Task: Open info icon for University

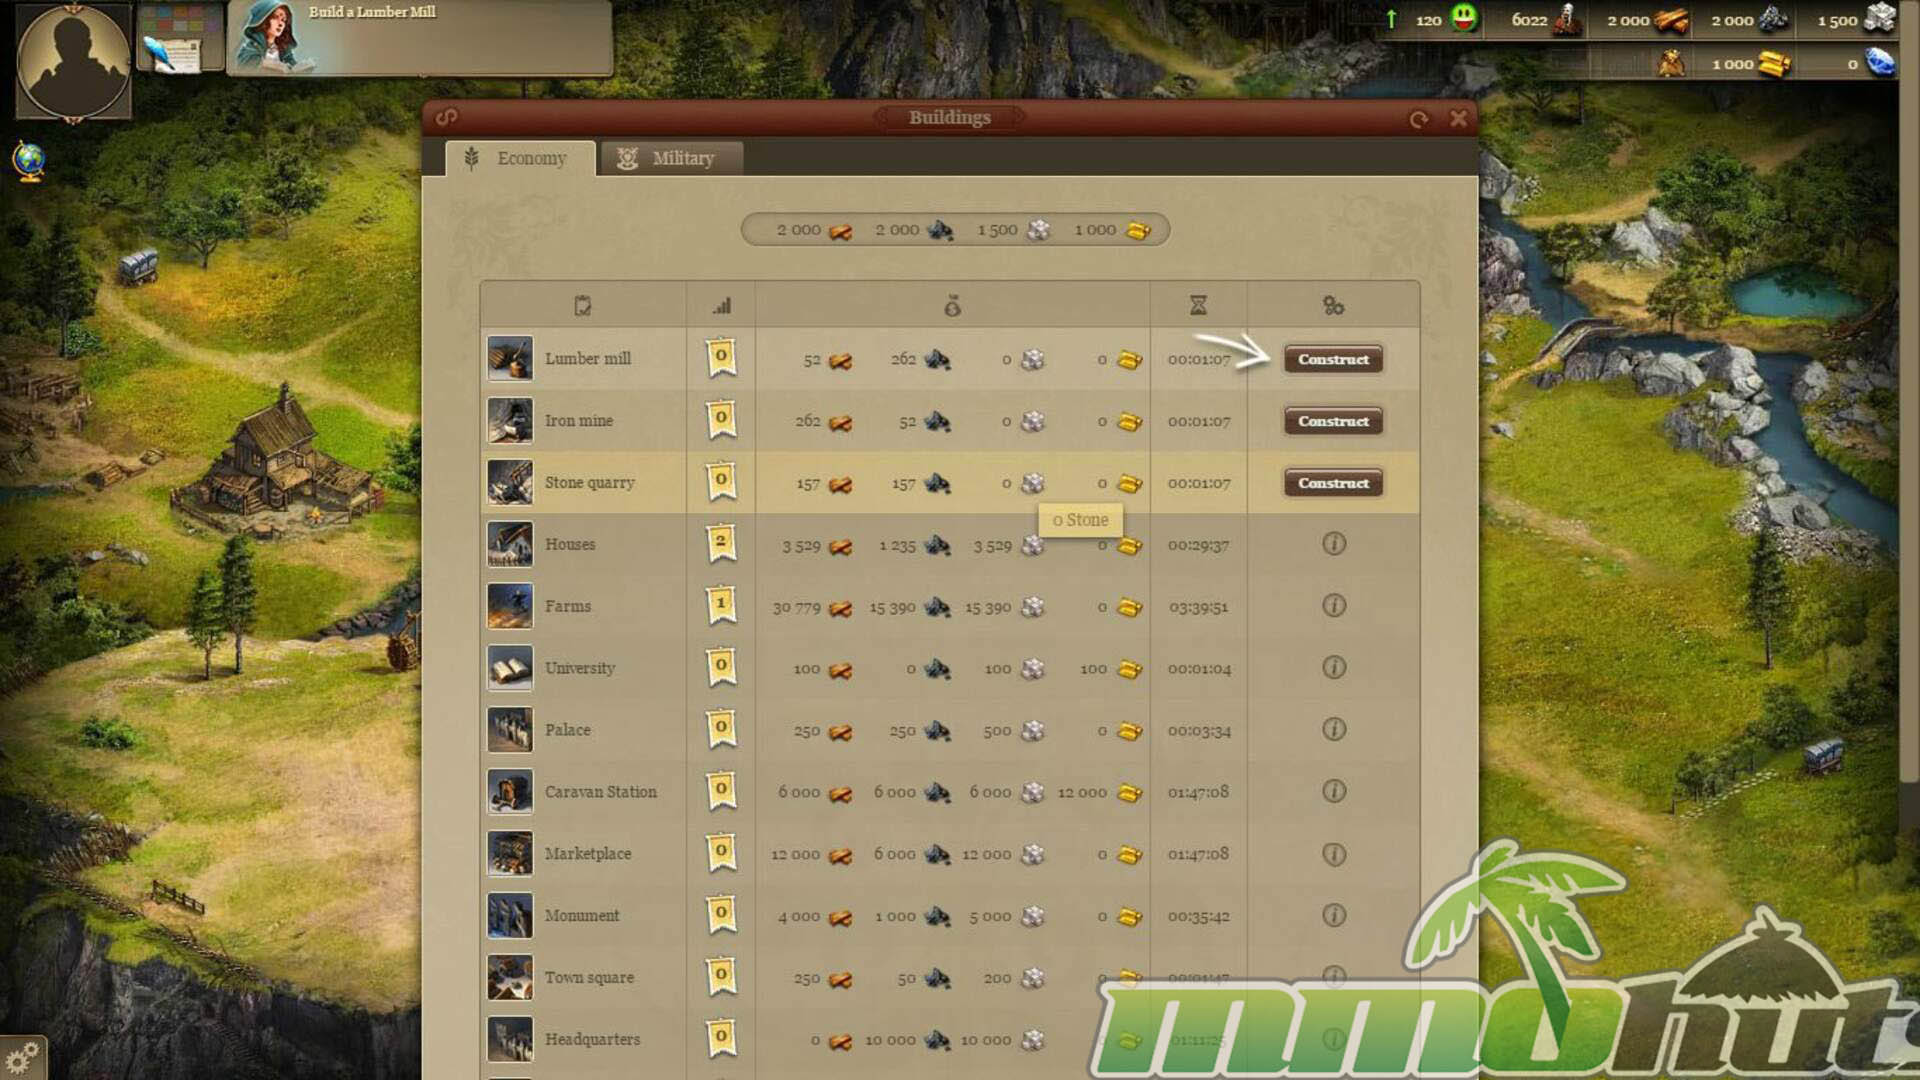Action: coord(1333,668)
